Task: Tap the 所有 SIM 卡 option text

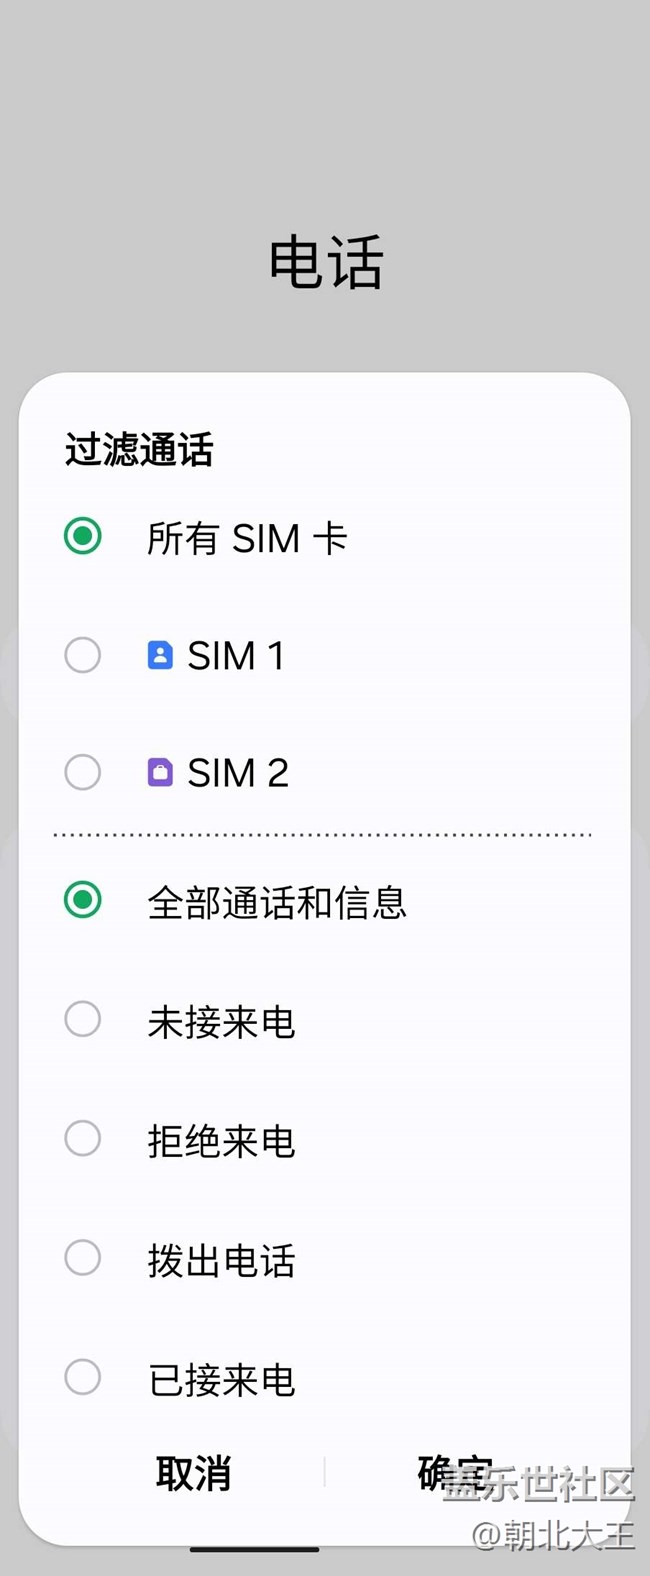Action: (x=247, y=539)
